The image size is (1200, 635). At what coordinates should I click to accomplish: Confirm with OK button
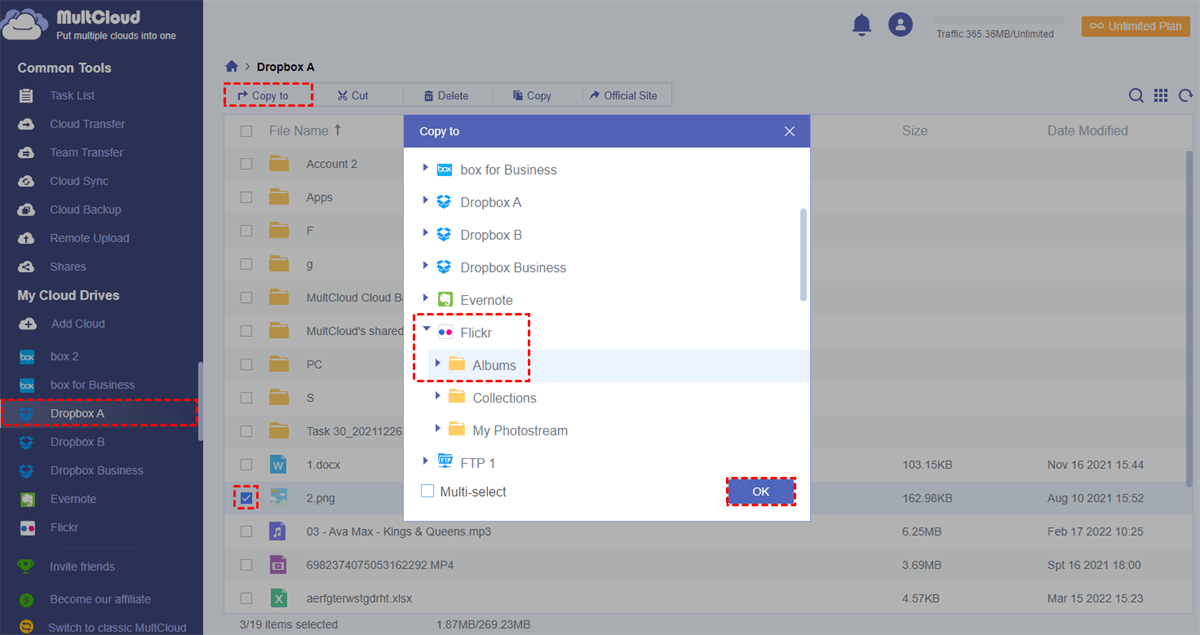click(x=761, y=491)
